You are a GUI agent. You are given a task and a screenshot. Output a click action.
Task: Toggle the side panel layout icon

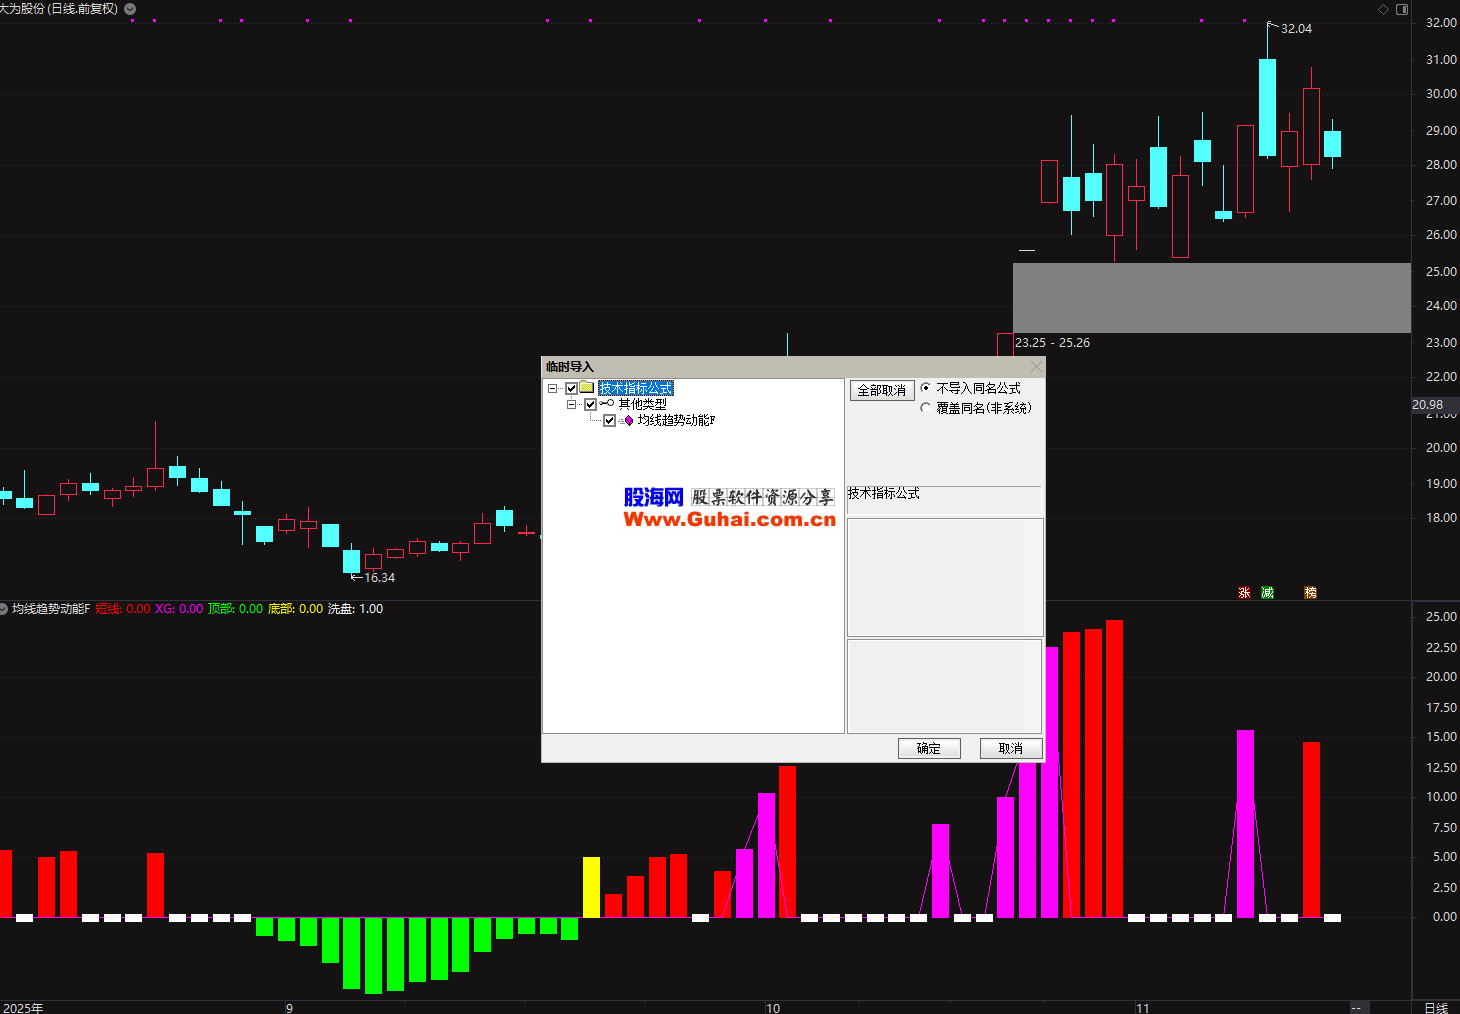point(1402,9)
